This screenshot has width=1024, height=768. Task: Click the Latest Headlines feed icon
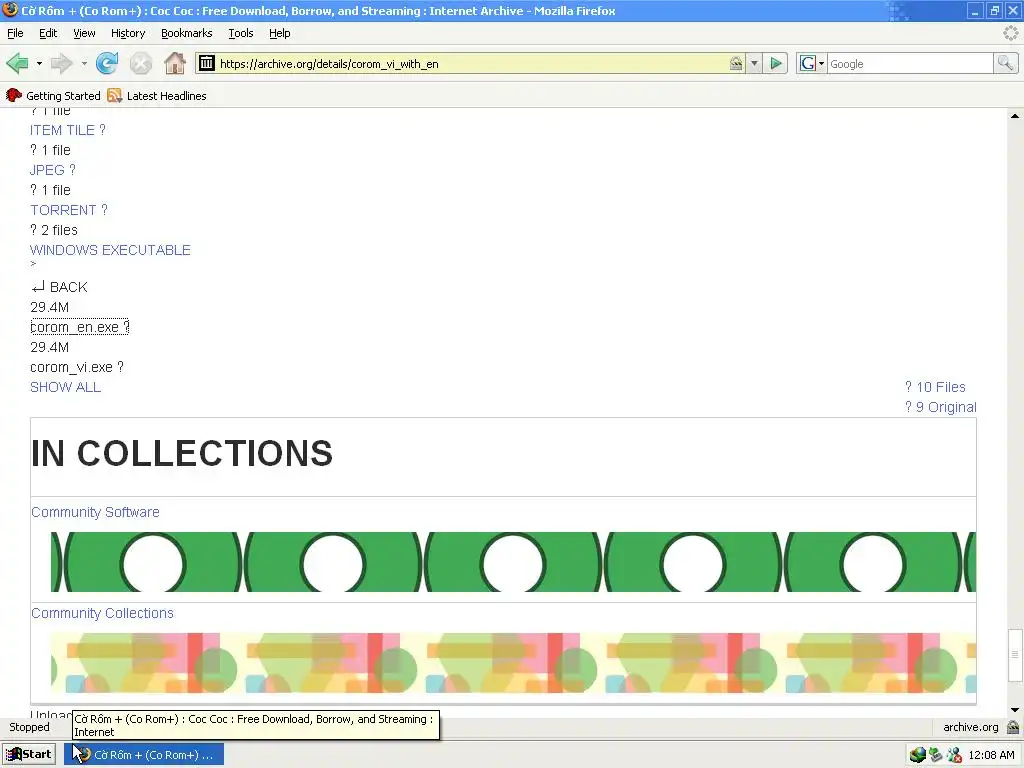(x=115, y=96)
